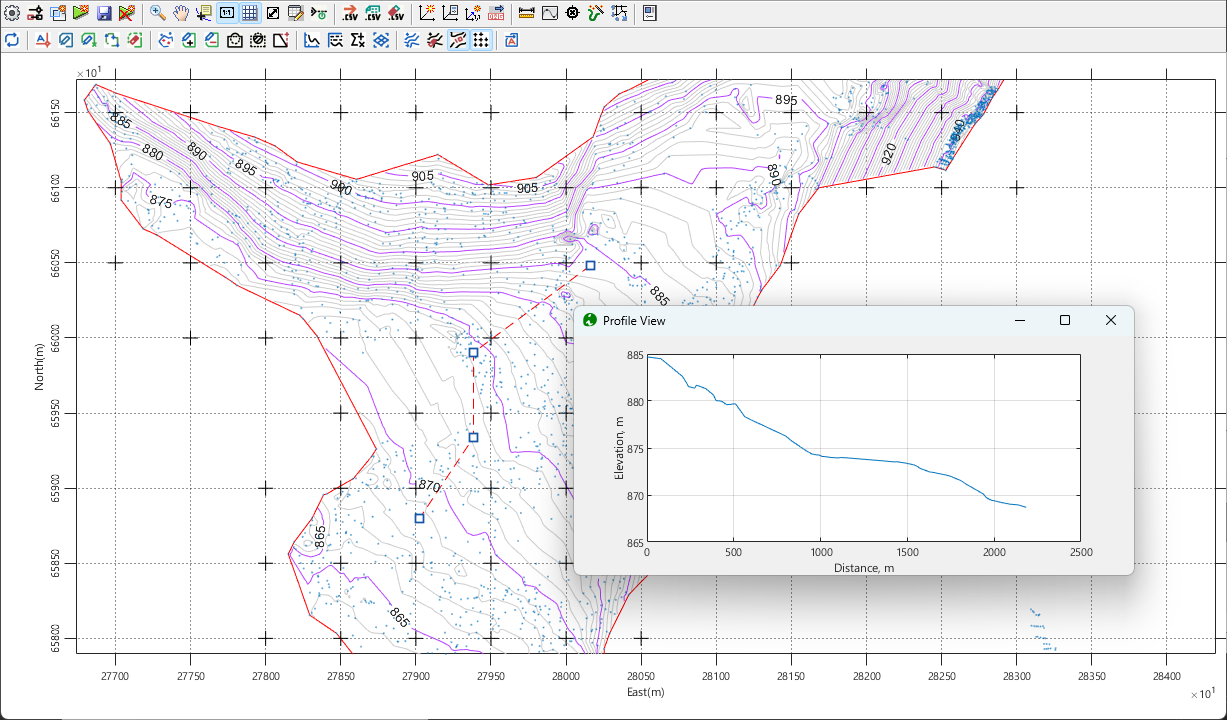Select the ruler measure distance tool
Viewport: 1227px width, 720px height.
click(x=527, y=13)
